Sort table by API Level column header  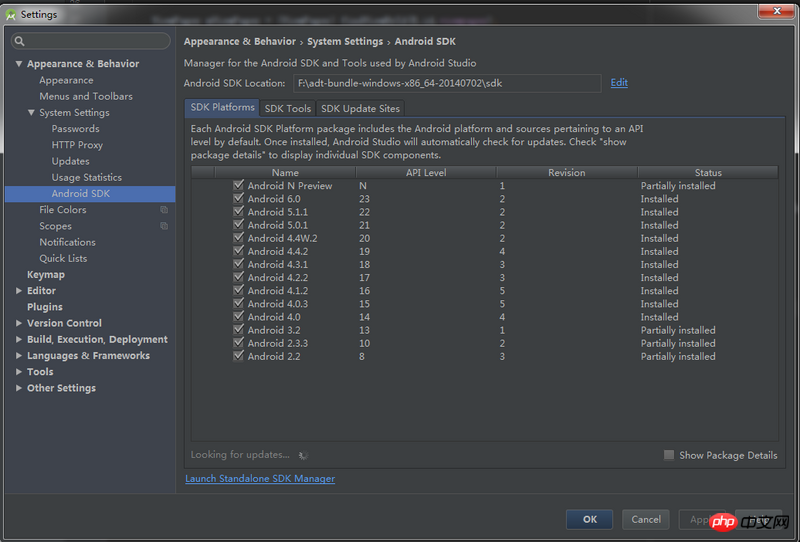point(426,173)
